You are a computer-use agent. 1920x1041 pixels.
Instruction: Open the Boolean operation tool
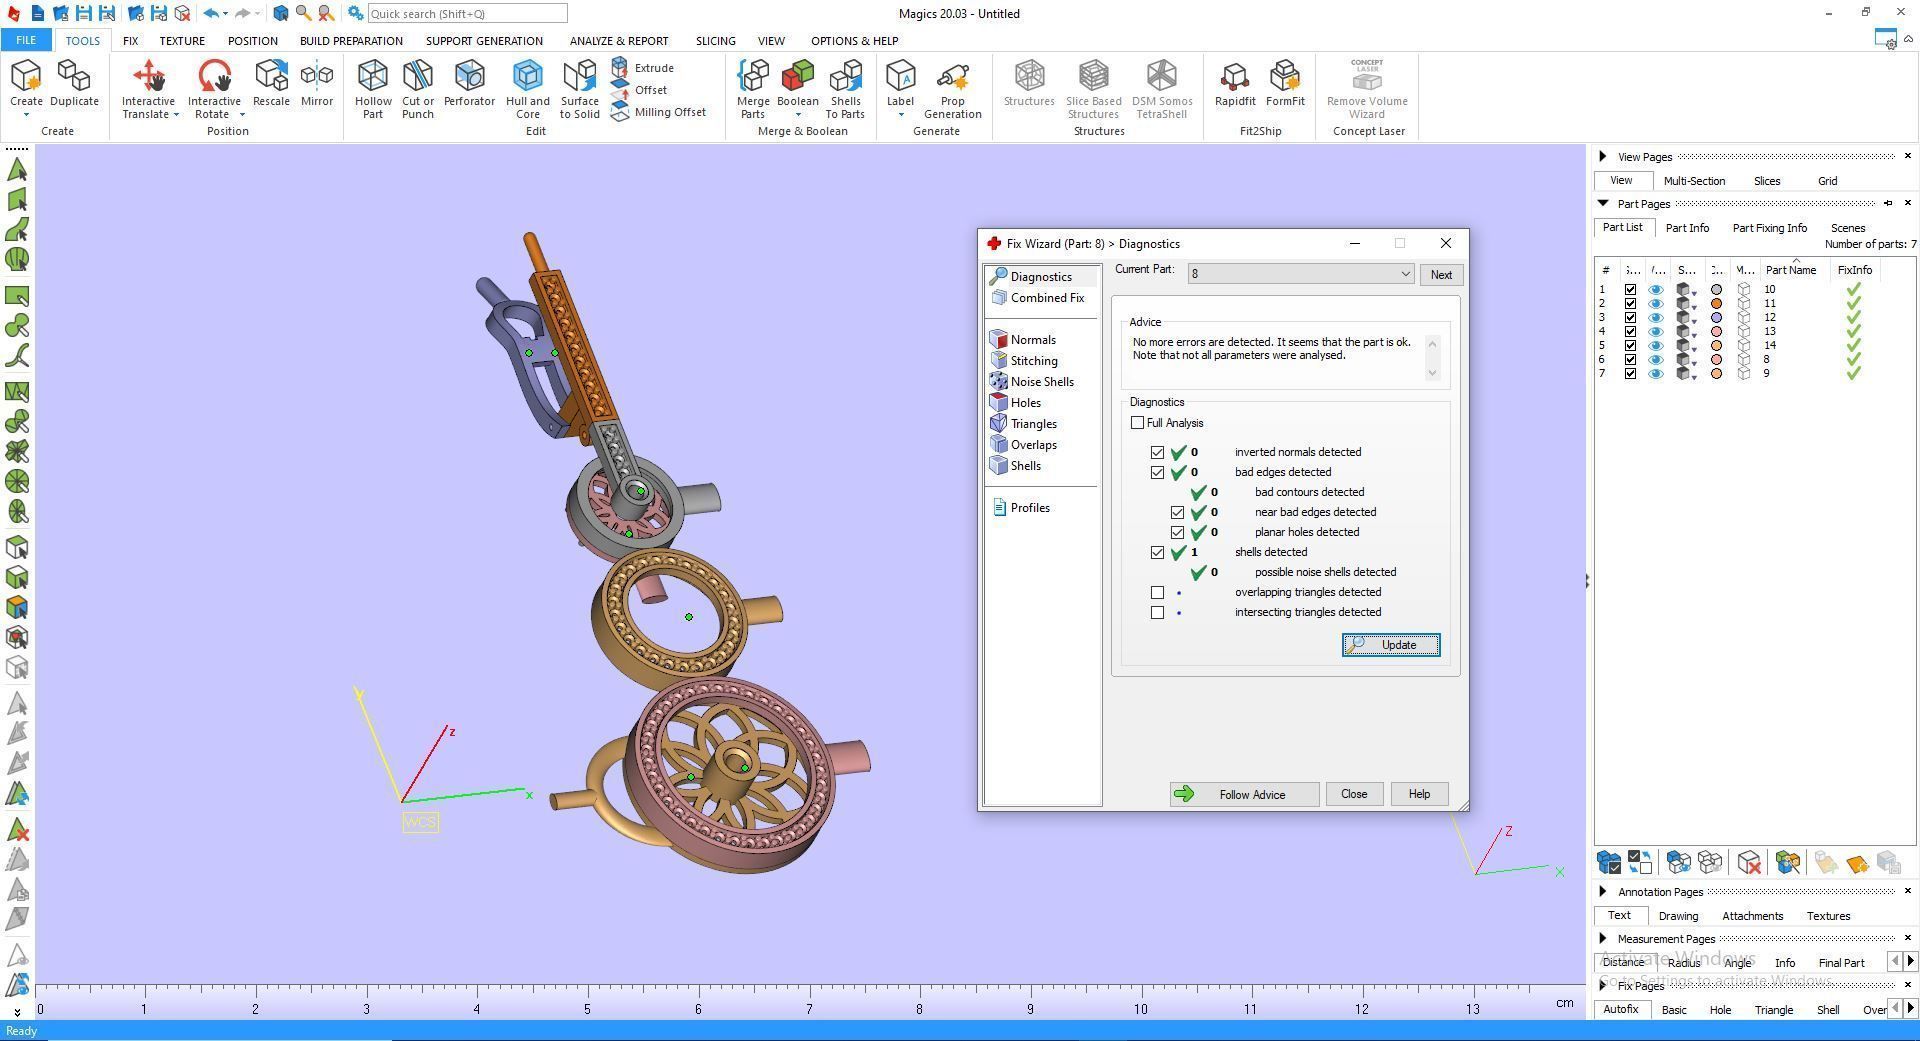coord(798,84)
